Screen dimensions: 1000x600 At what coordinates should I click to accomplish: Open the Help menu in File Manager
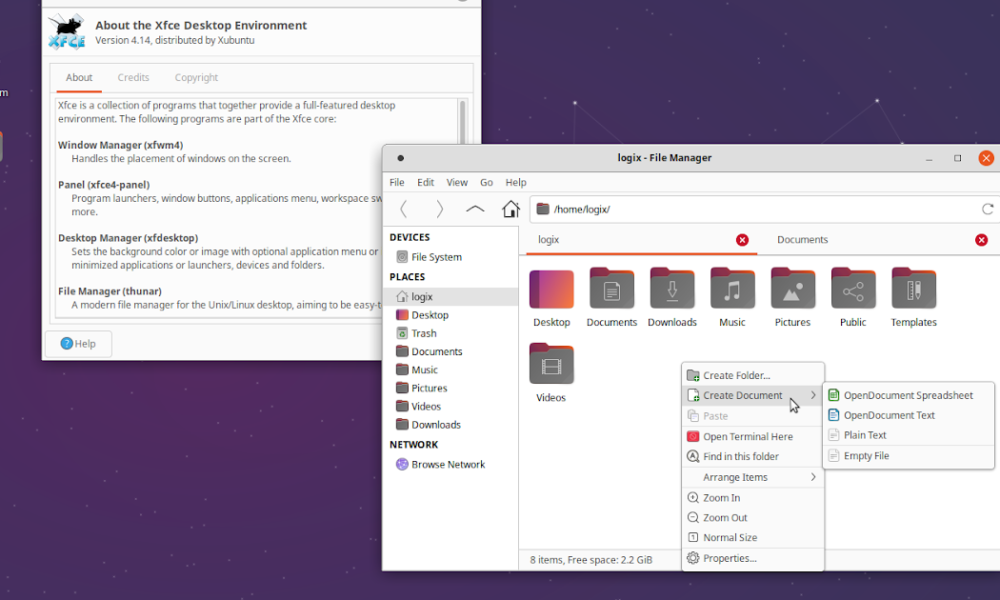coord(516,182)
